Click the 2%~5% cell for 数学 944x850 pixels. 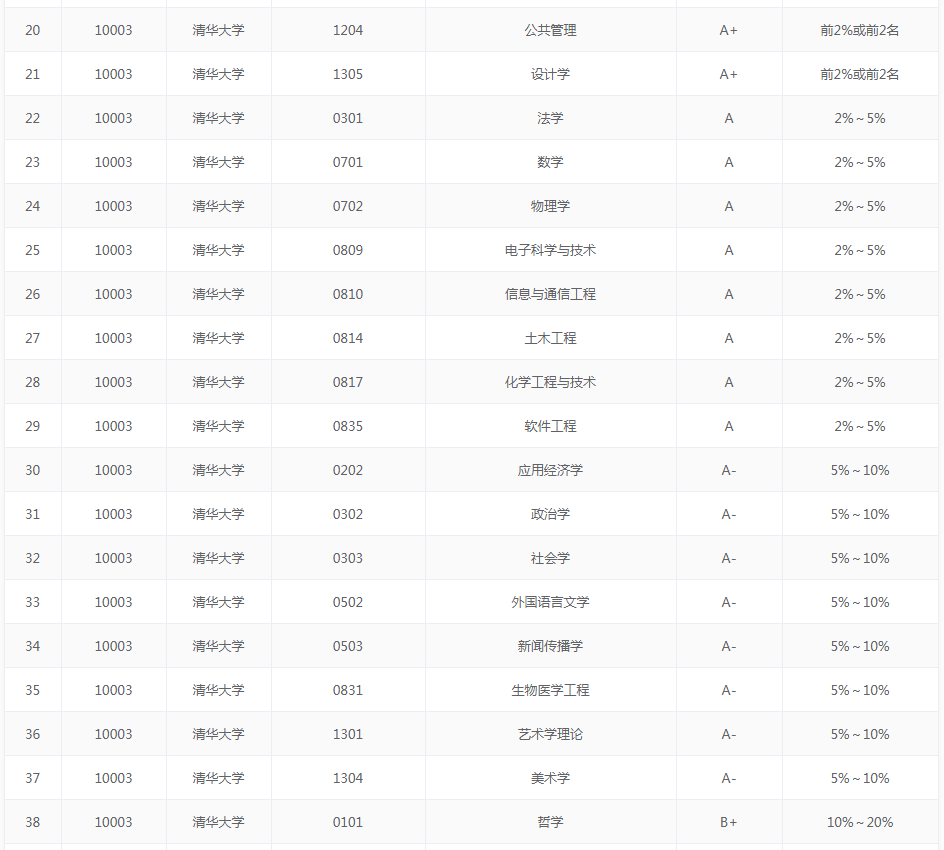click(860, 162)
